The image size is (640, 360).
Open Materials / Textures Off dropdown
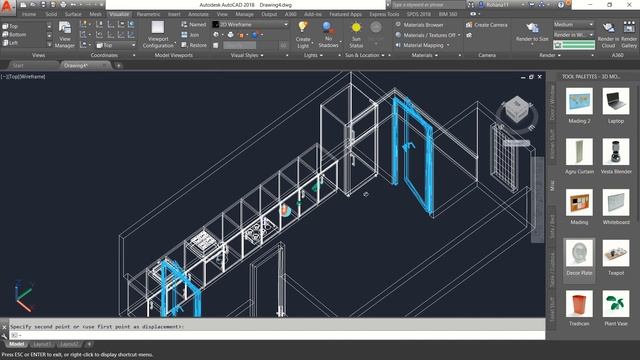427,35
